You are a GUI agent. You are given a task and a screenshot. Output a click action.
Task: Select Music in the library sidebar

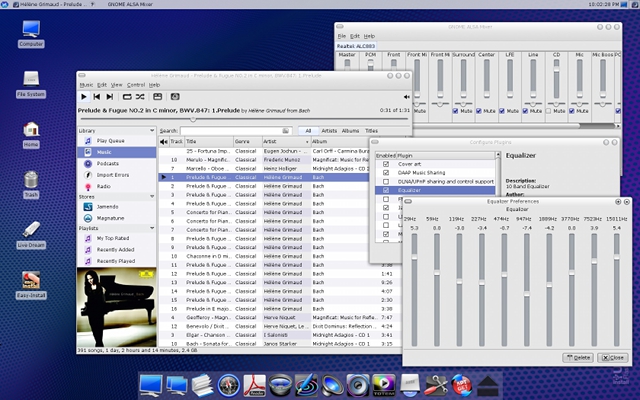[117, 152]
